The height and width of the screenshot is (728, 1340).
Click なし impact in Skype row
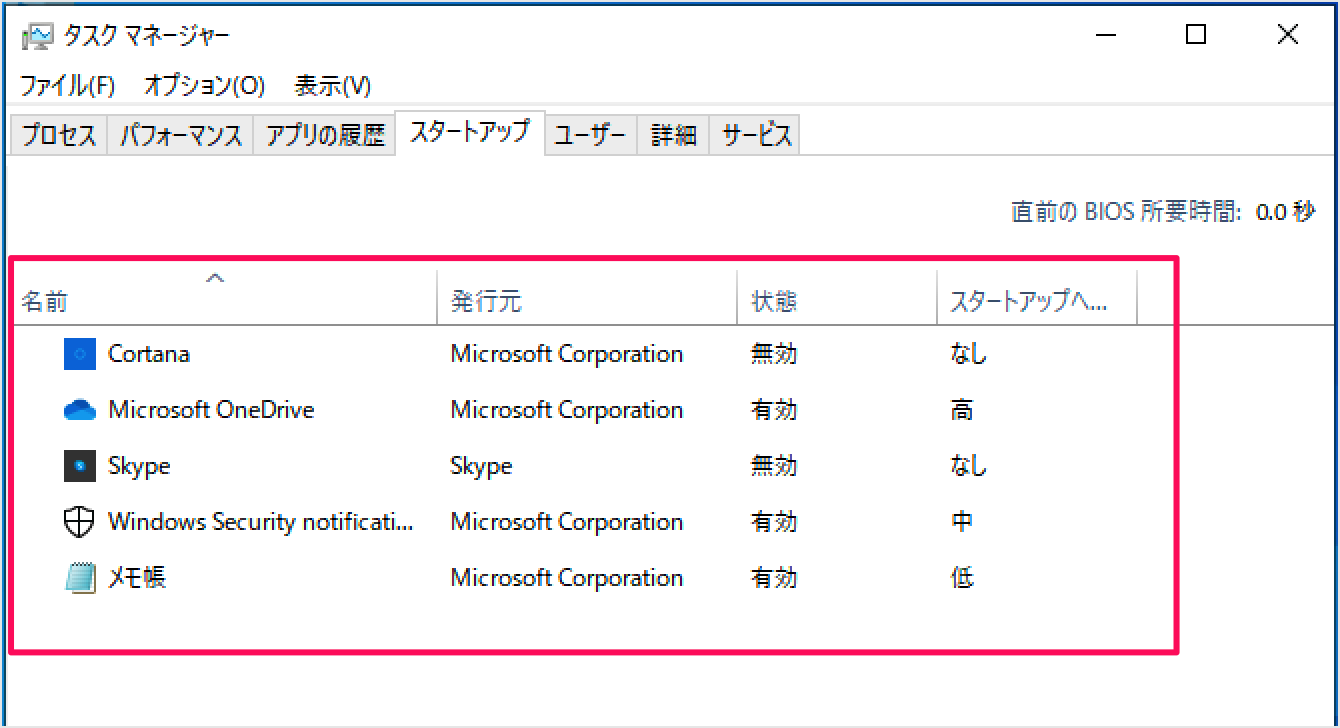pyautogui.click(x=968, y=466)
